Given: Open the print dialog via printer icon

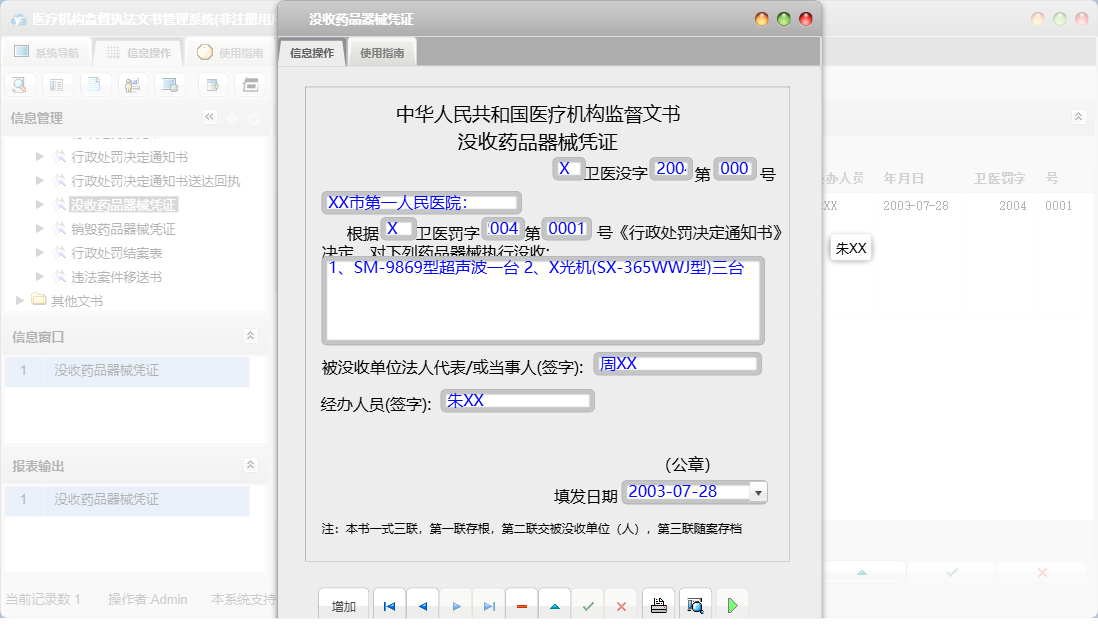Looking at the screenshot, I should pyautogui.click(x=658, y=604).
